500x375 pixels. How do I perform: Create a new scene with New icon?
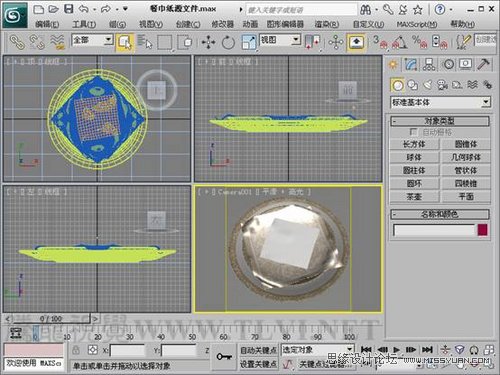pyautogui.click(x=39, y=9)
